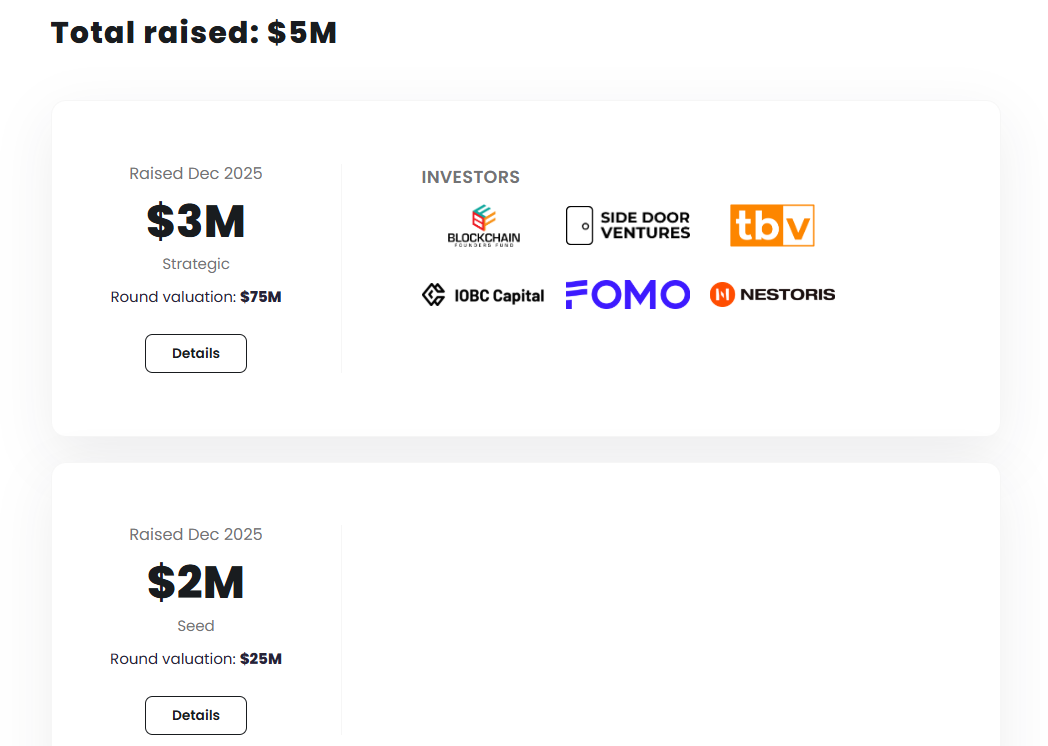Open the orange tbv investor logo

[x=772, y=226]
